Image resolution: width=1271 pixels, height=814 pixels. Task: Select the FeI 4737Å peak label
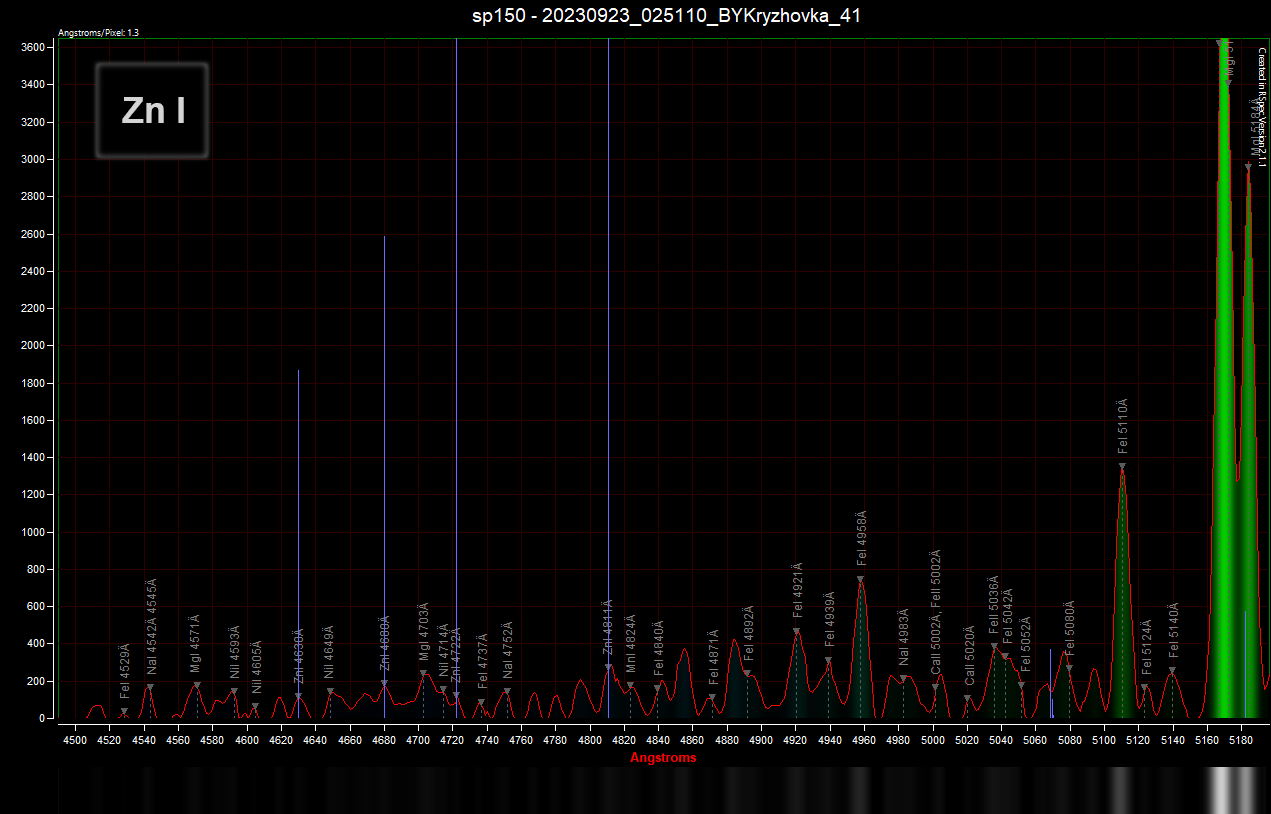[x=482, y=661]
